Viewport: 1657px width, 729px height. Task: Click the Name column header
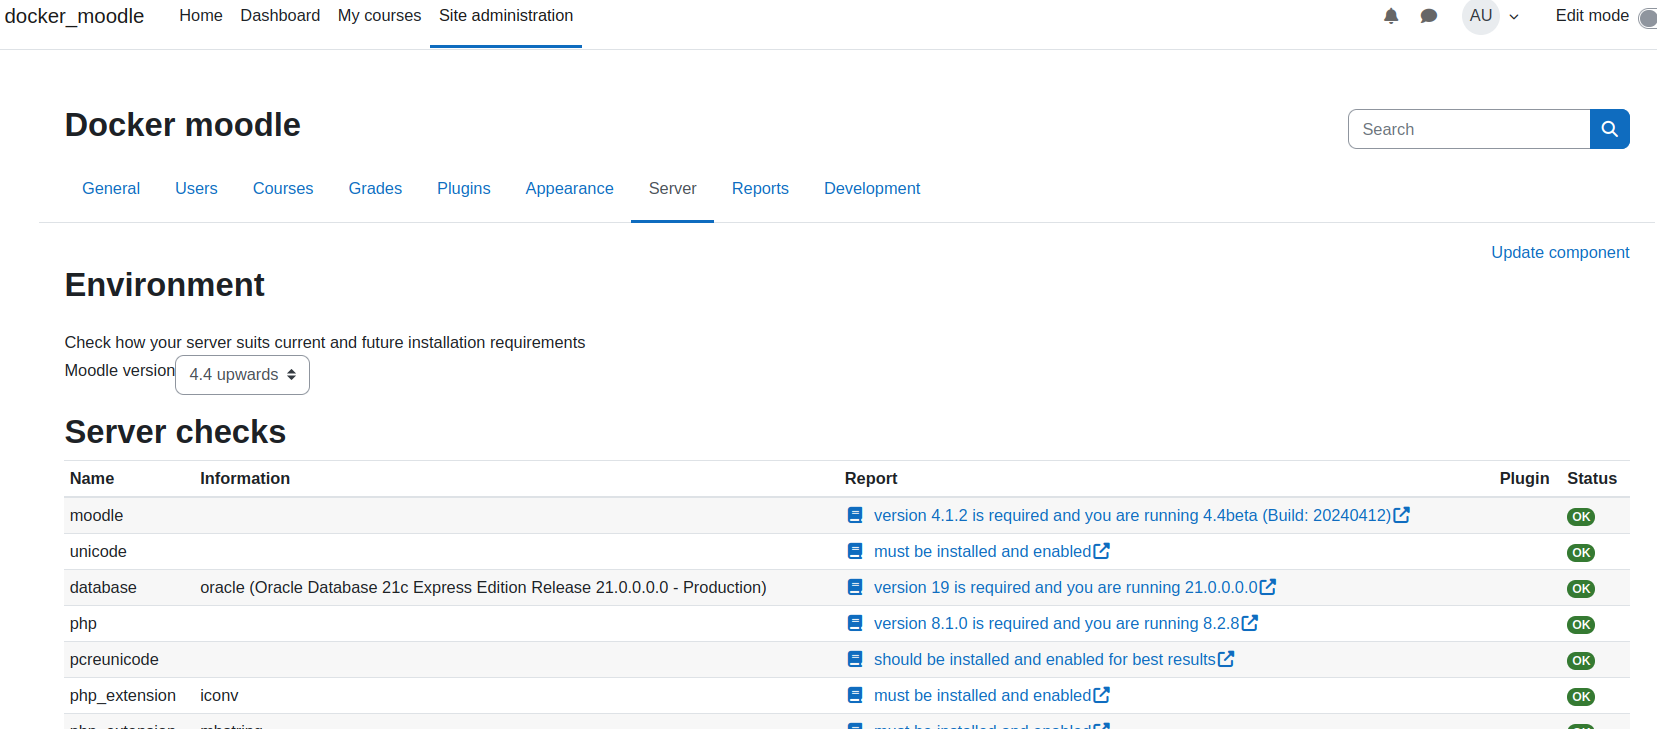point(92,478)
